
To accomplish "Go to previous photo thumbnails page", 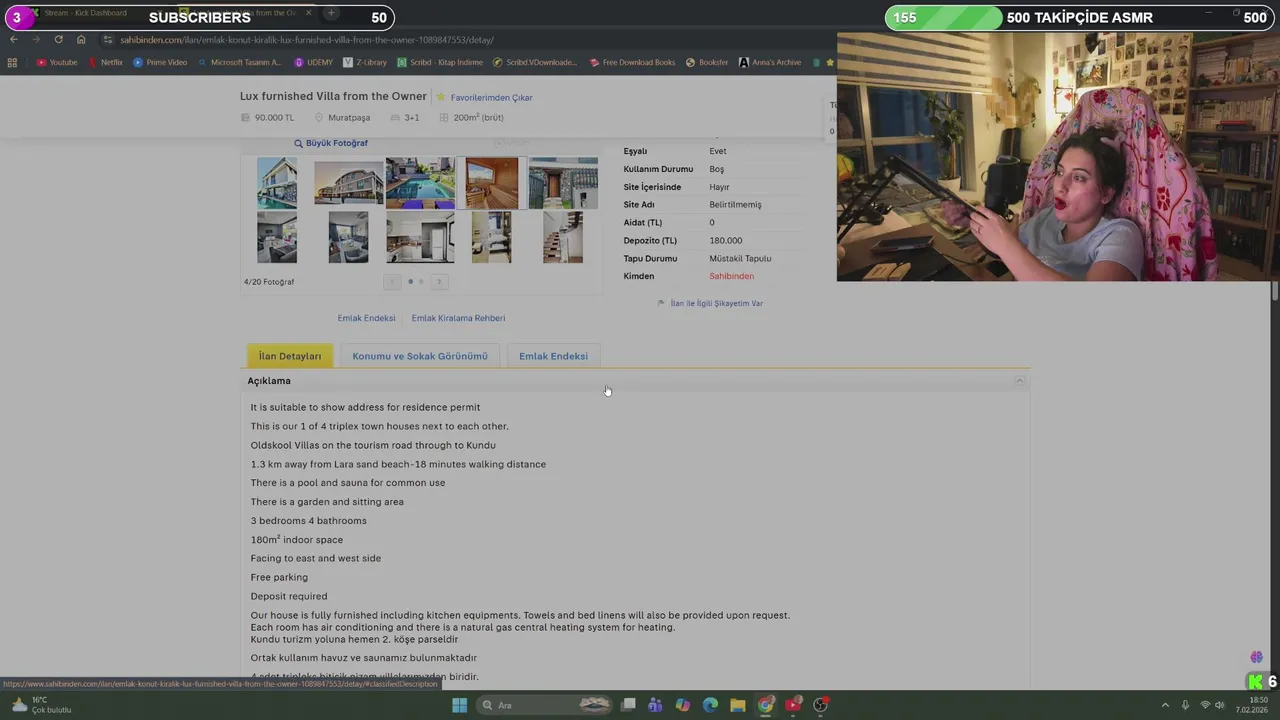I will coord(392,282).
